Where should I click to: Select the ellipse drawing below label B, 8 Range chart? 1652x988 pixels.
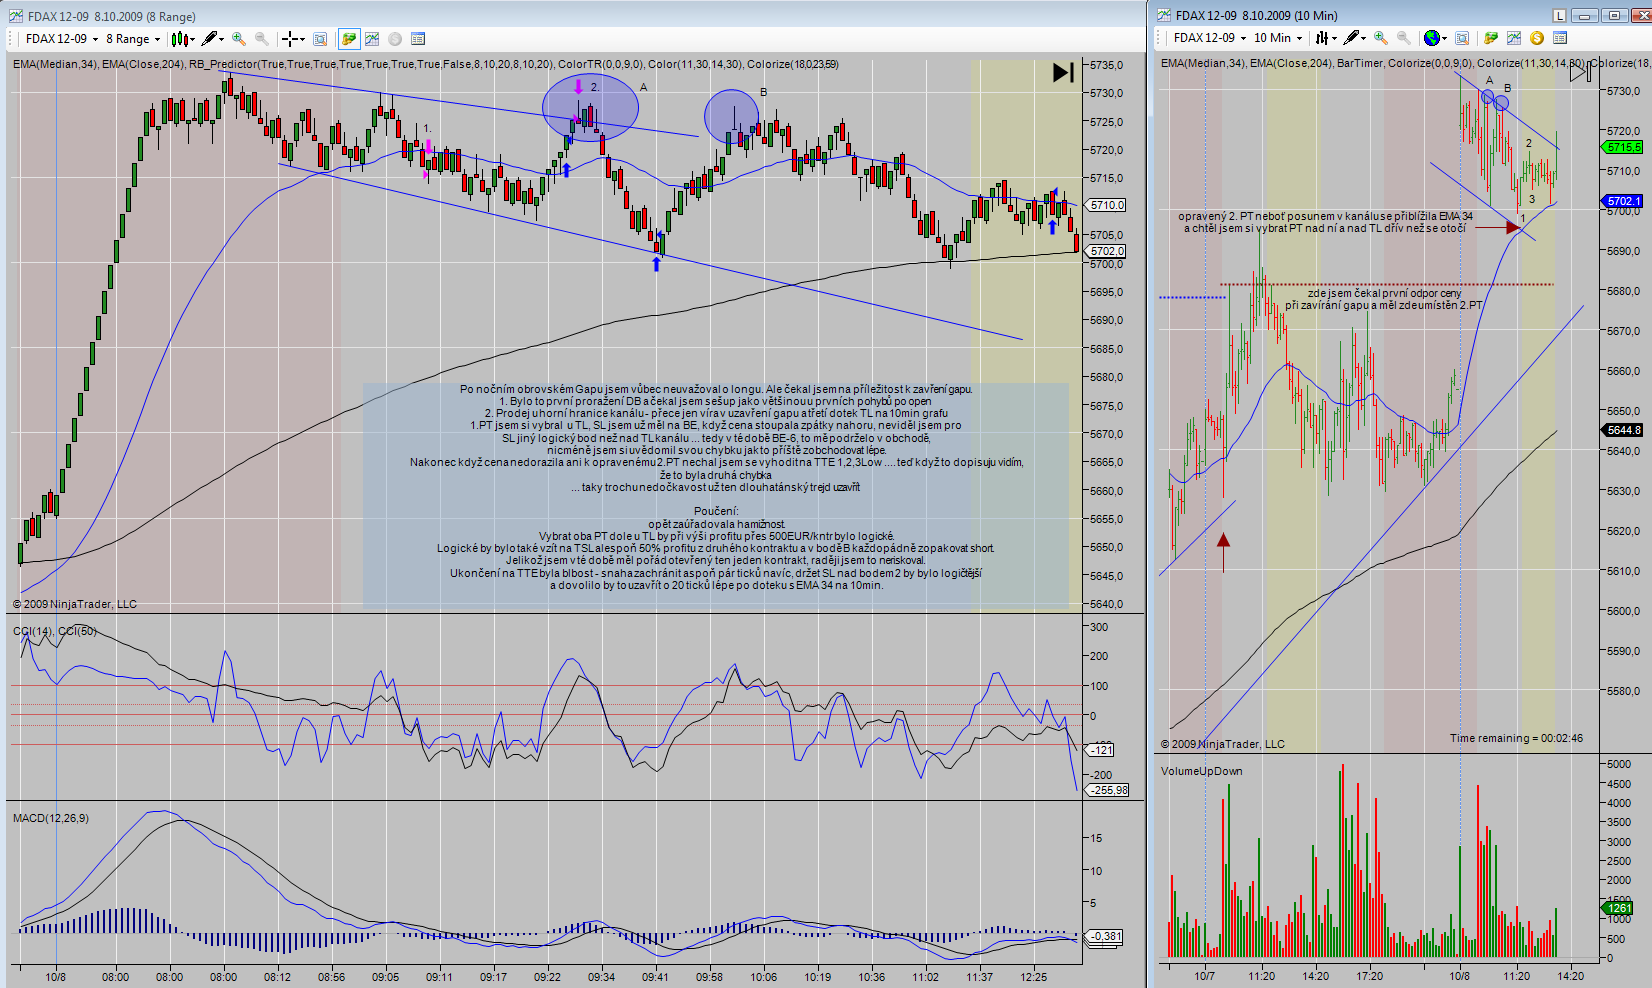(x=732, y=118)
